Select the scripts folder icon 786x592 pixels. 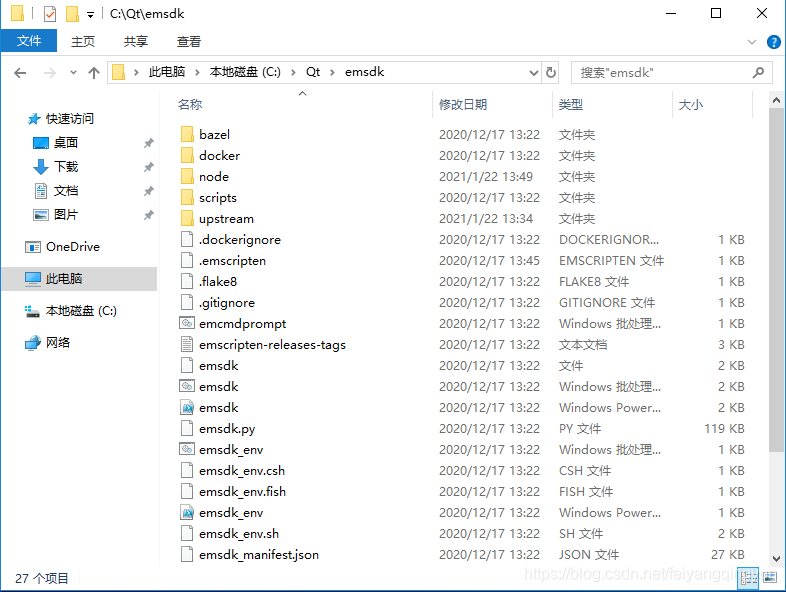tap(187, 198)
